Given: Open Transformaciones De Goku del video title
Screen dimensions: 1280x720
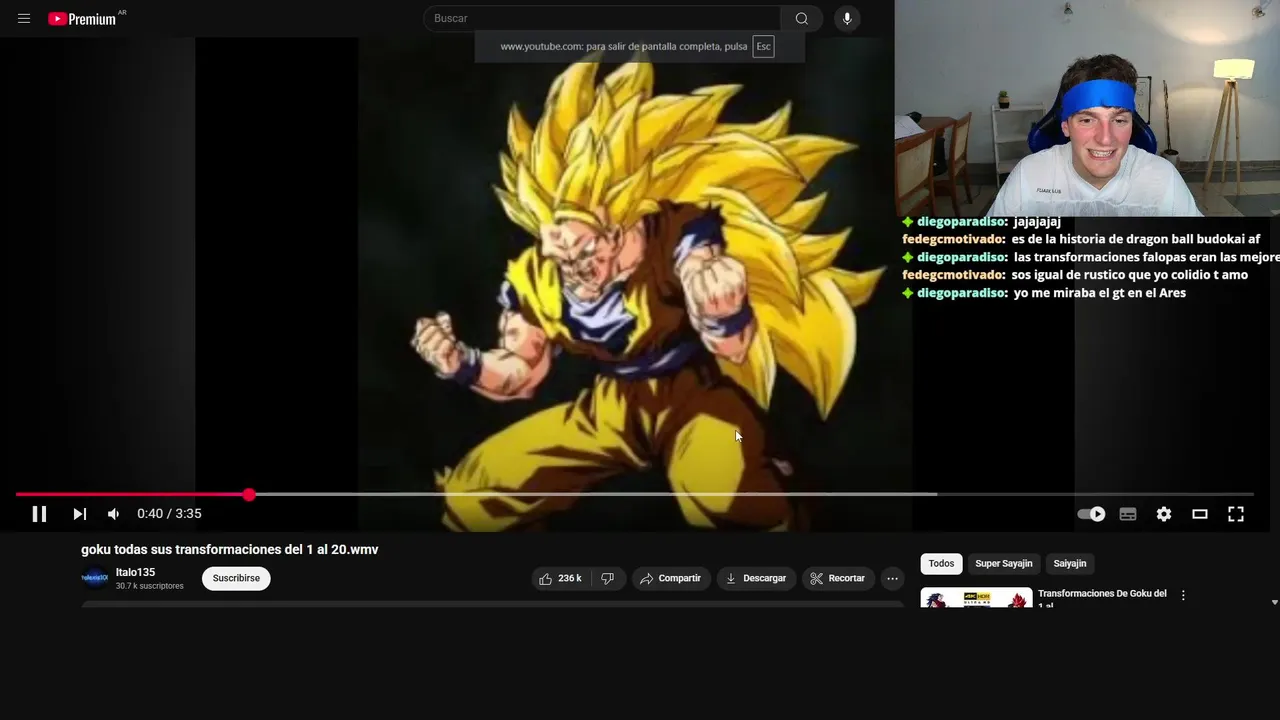Looking at the screenshot, I should 1102,598.
